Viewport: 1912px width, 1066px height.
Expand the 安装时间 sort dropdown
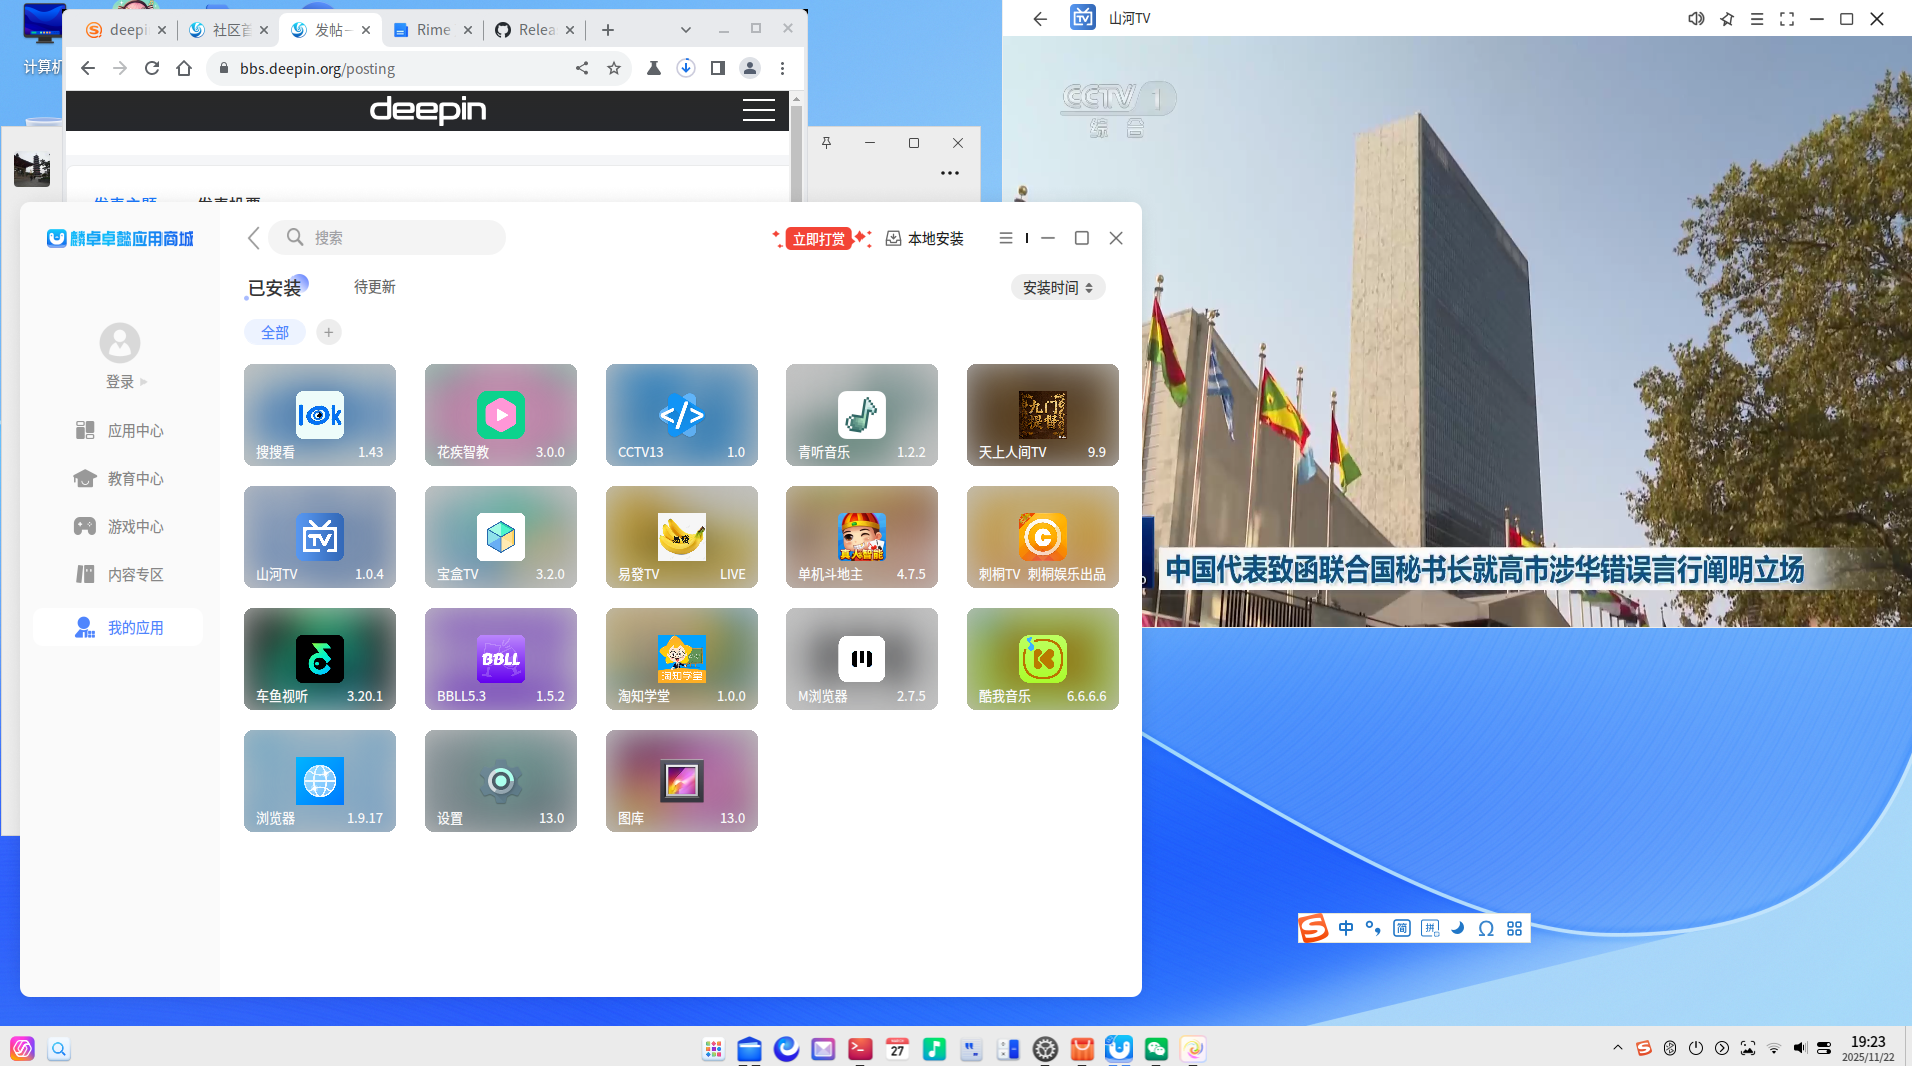click(1058, 288)
